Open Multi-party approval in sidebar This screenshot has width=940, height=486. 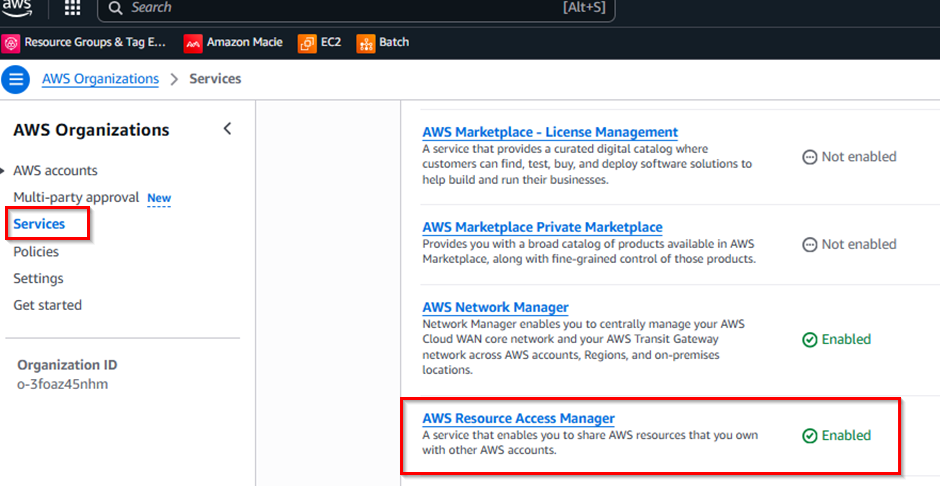[76, 198]
